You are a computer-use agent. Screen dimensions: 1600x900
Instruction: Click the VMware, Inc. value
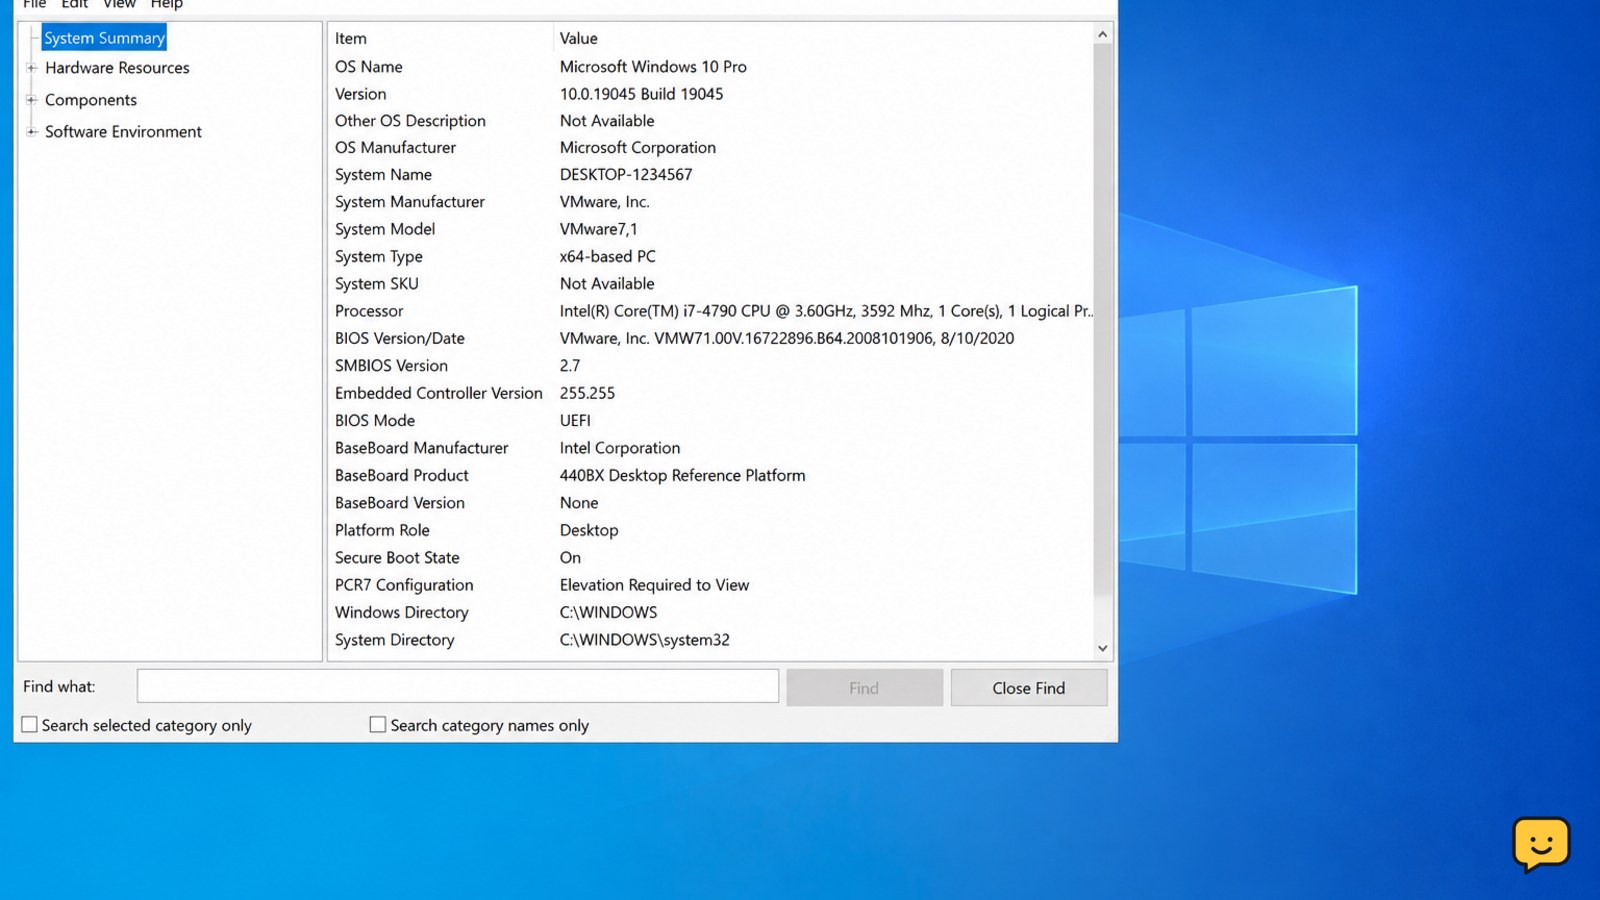[605, 202]
